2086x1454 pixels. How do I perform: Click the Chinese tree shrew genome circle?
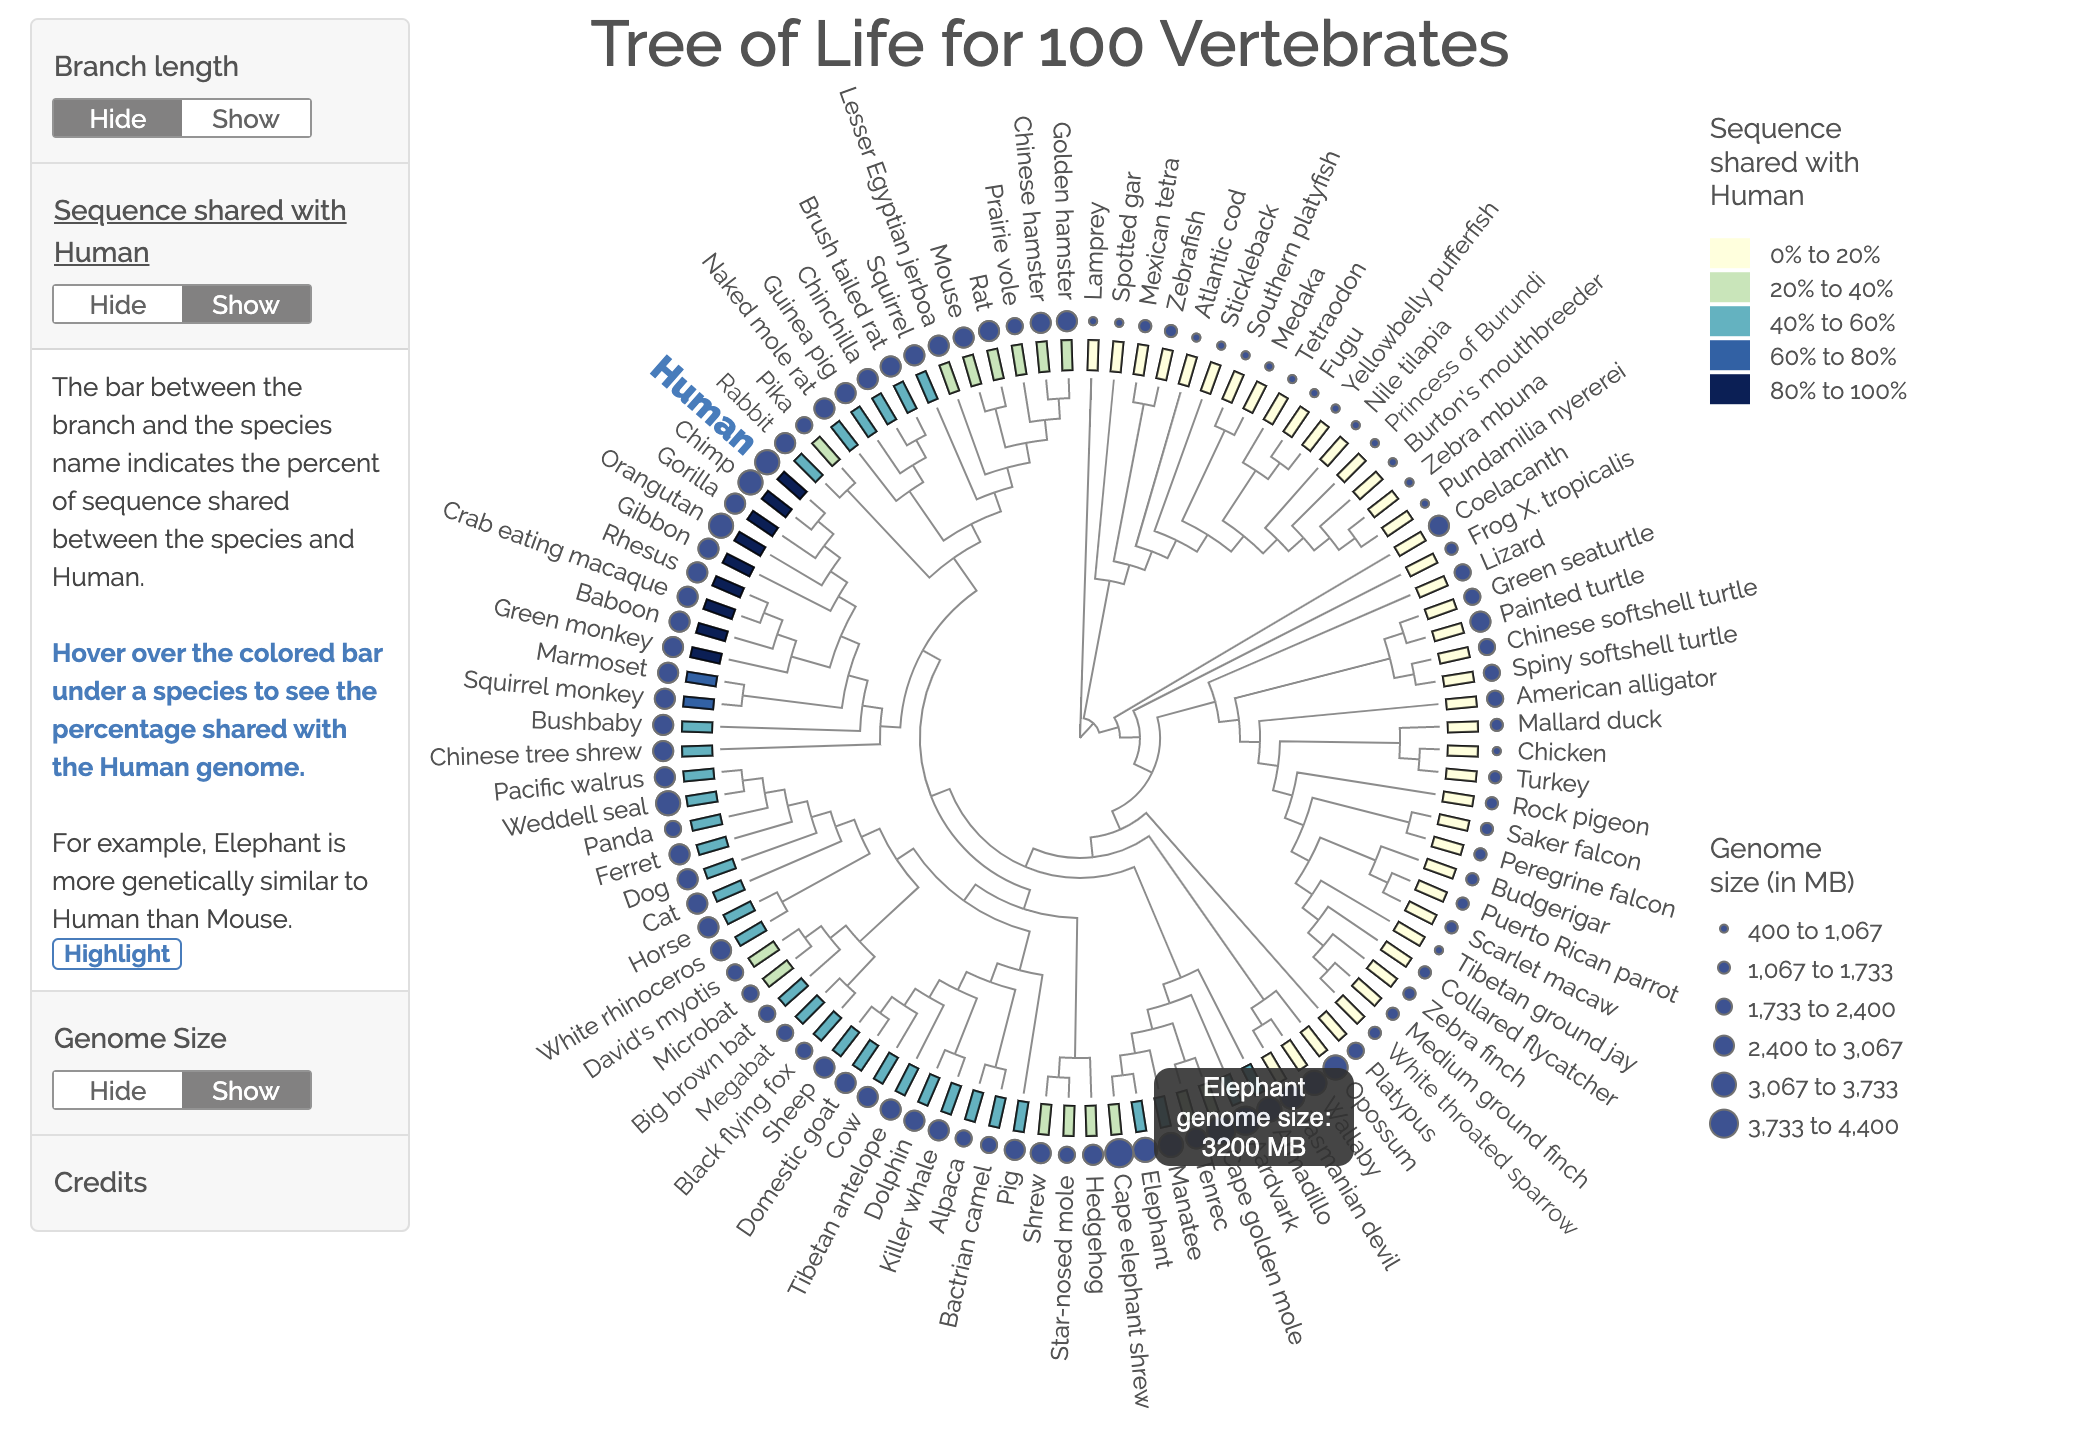[x=663, y=751]
